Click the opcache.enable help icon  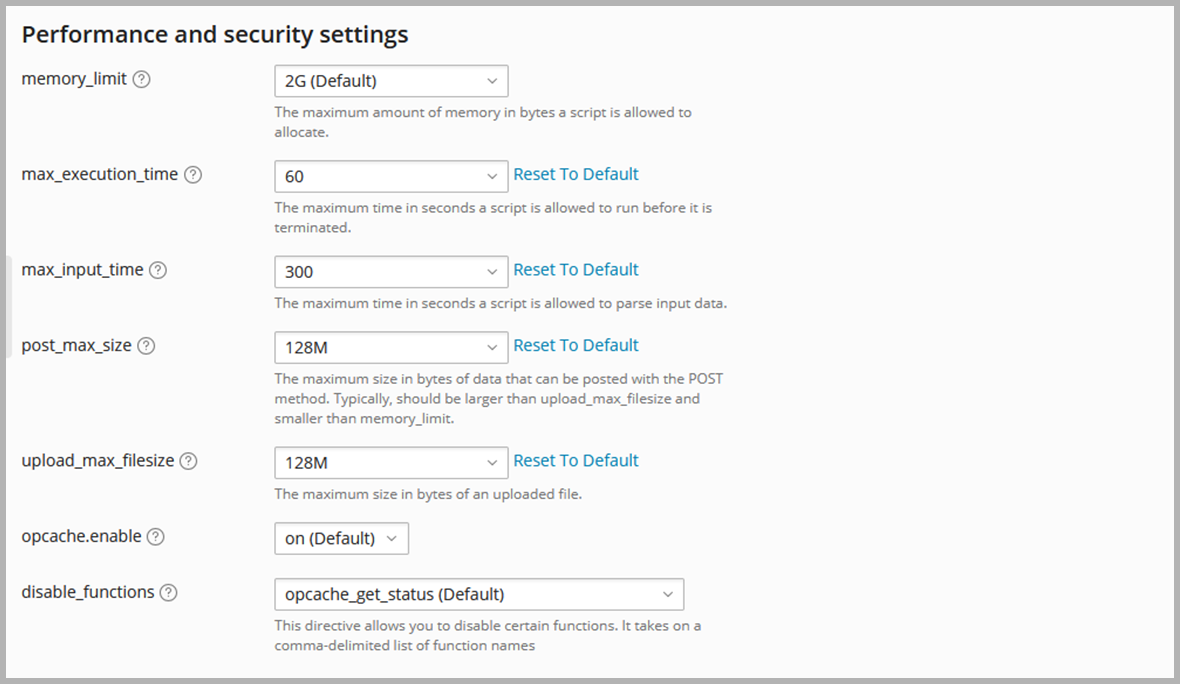pos(156,537)
